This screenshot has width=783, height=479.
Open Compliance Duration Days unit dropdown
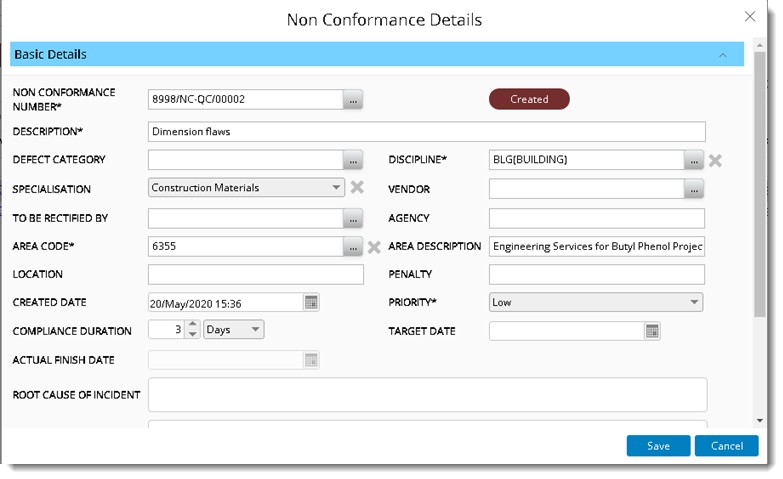255,330
